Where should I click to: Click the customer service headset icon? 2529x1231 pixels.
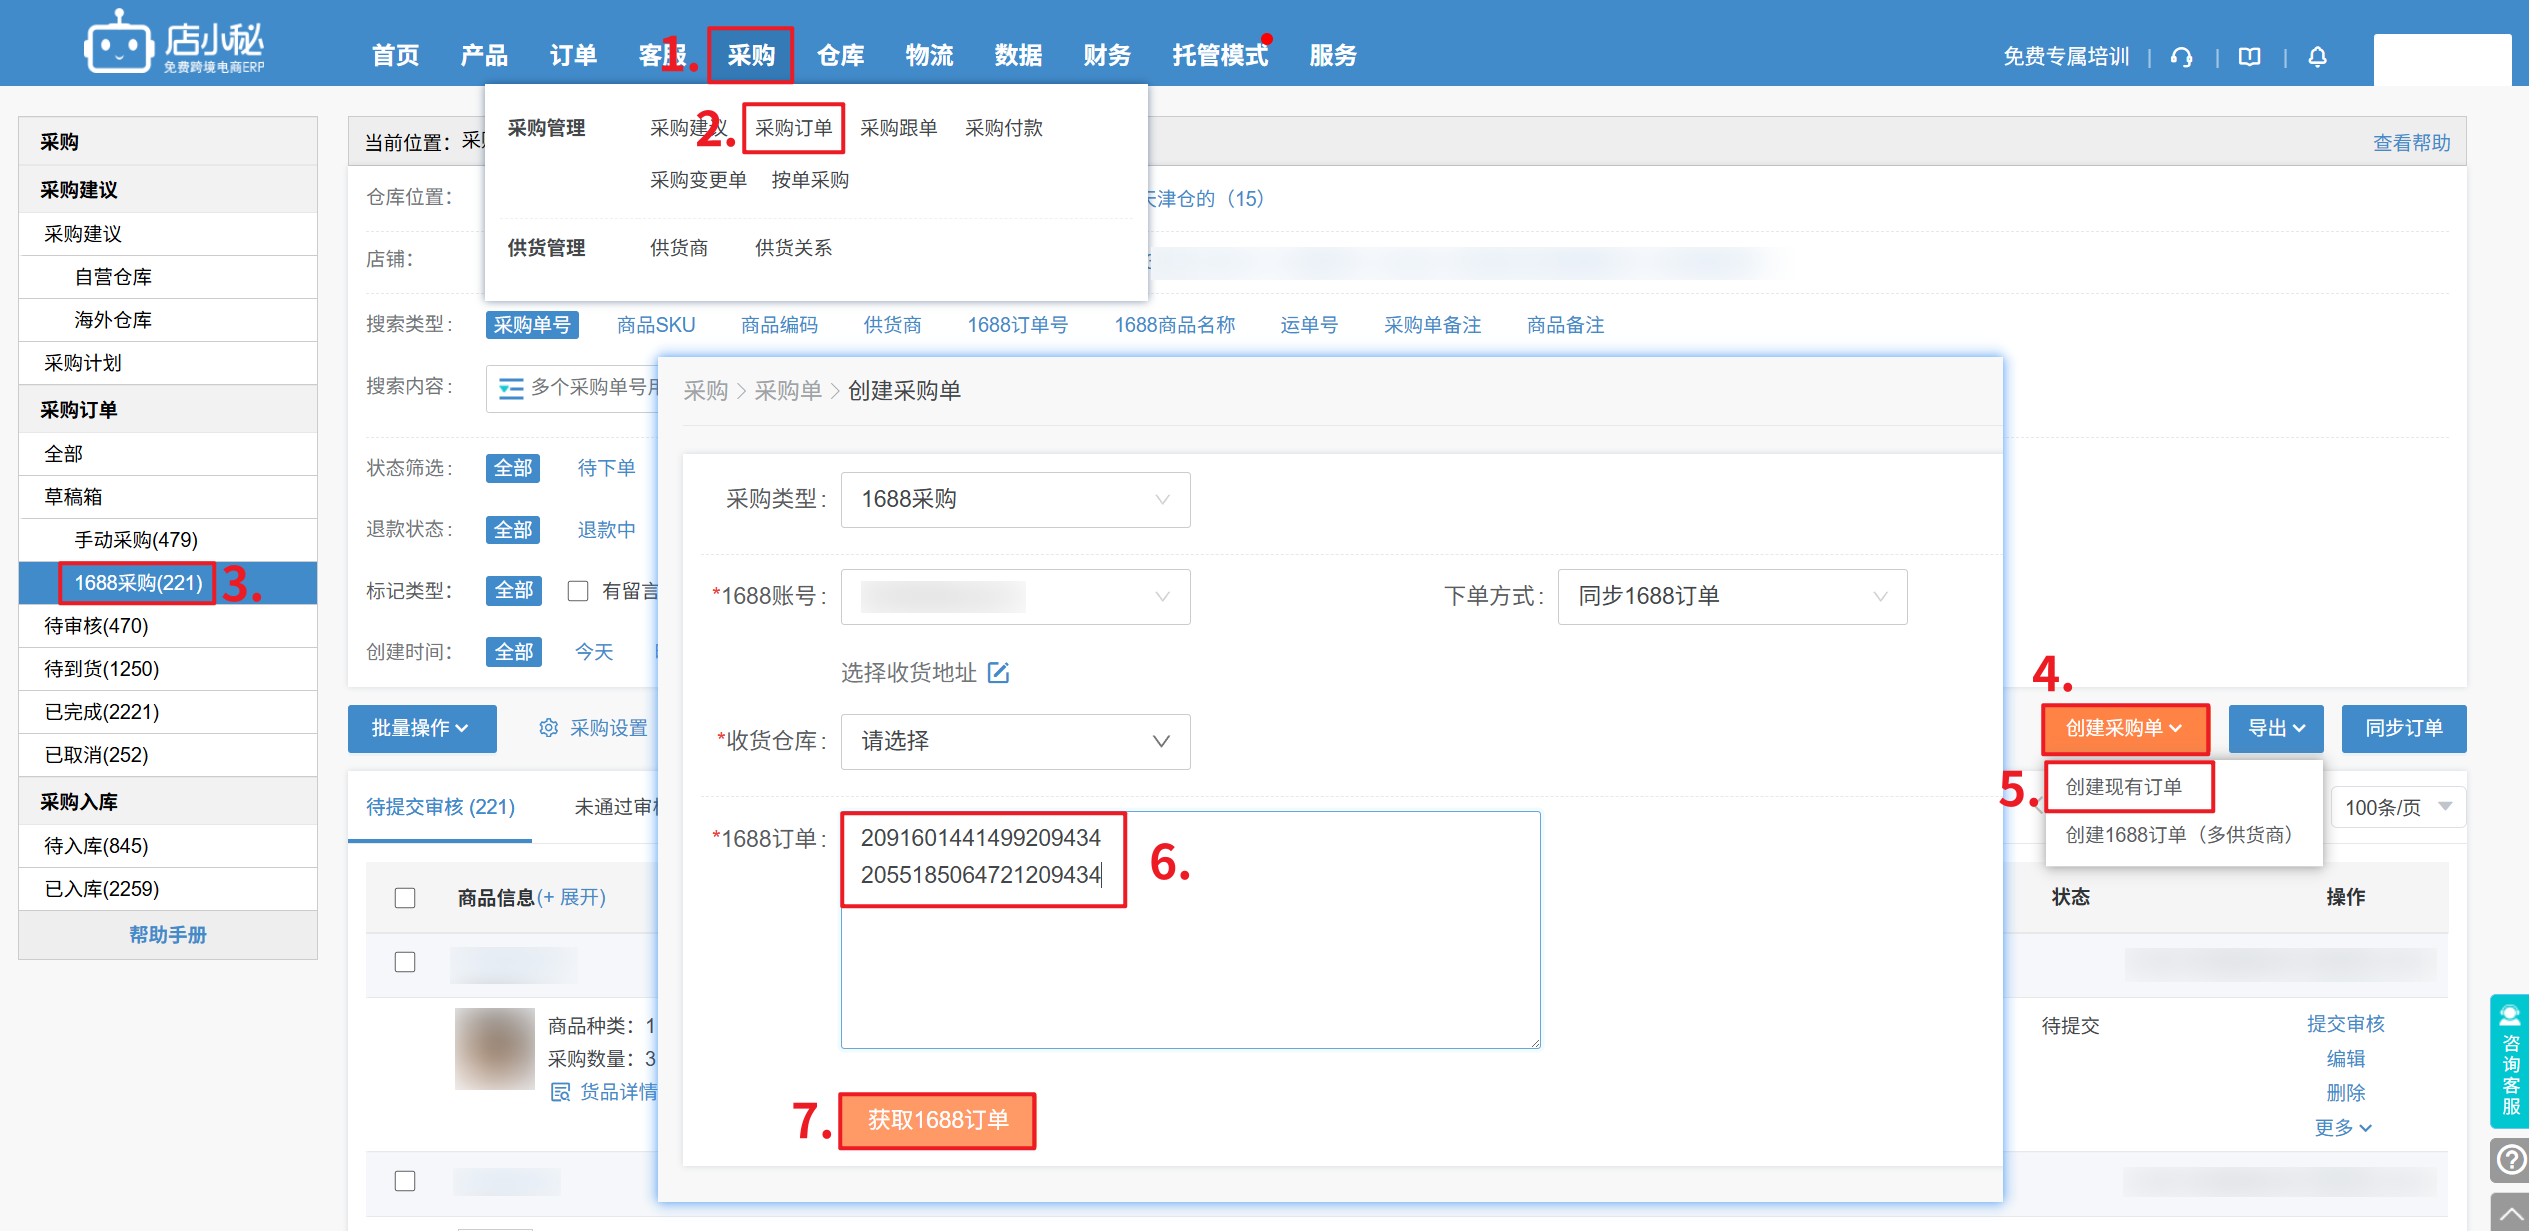[2181, 57]
